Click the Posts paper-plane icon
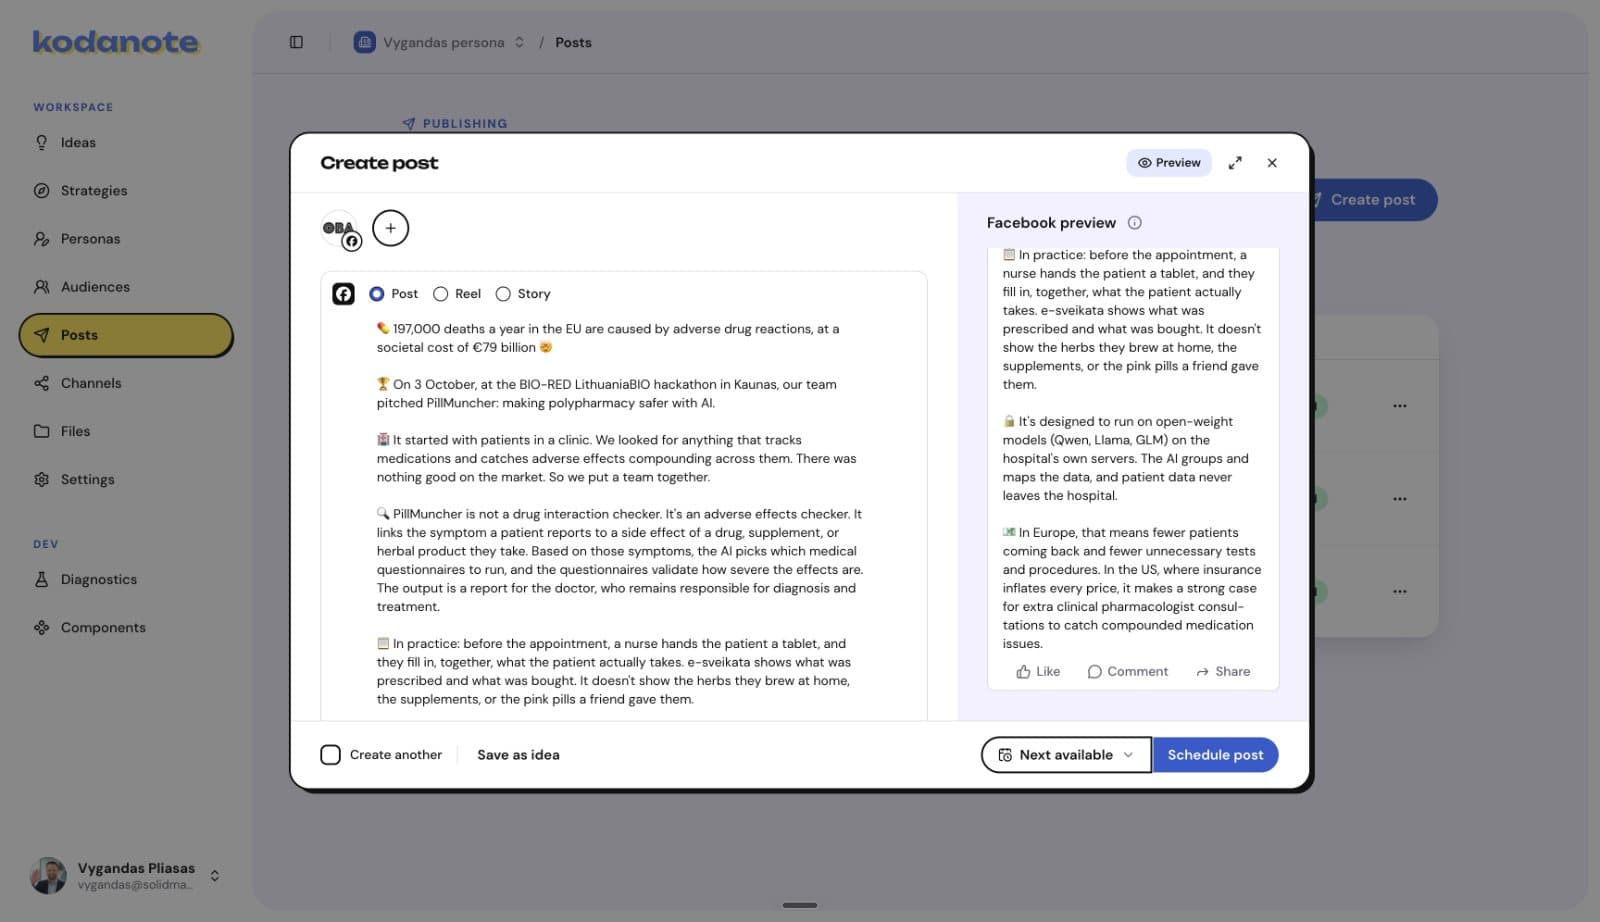1600x922 pixels. tap(41, 335)
